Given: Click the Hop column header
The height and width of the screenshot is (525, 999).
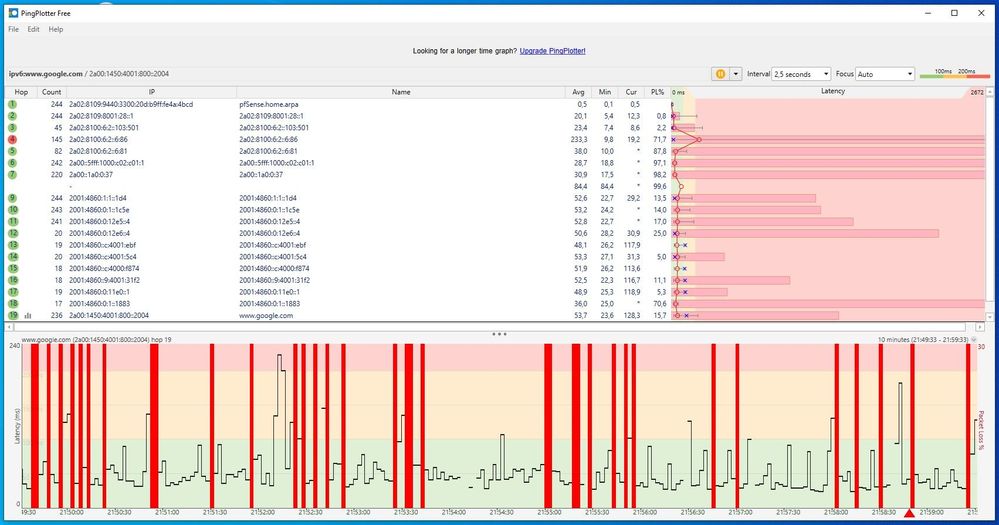Looking at the screenshot, I should (x=21, y=92).
